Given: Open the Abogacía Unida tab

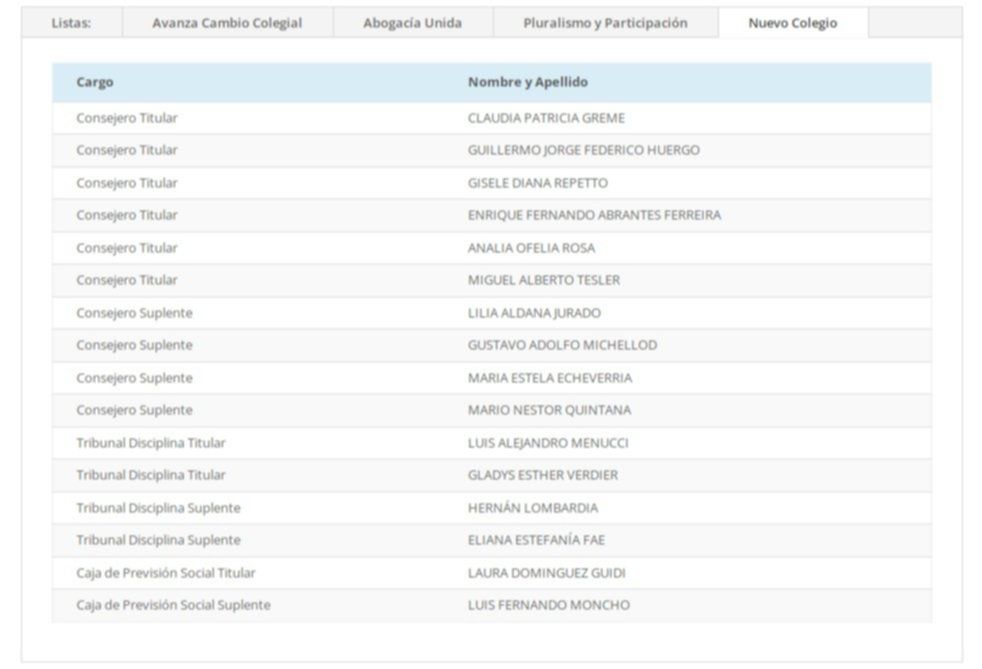Looking at the screenshot, I should point(412,23).
